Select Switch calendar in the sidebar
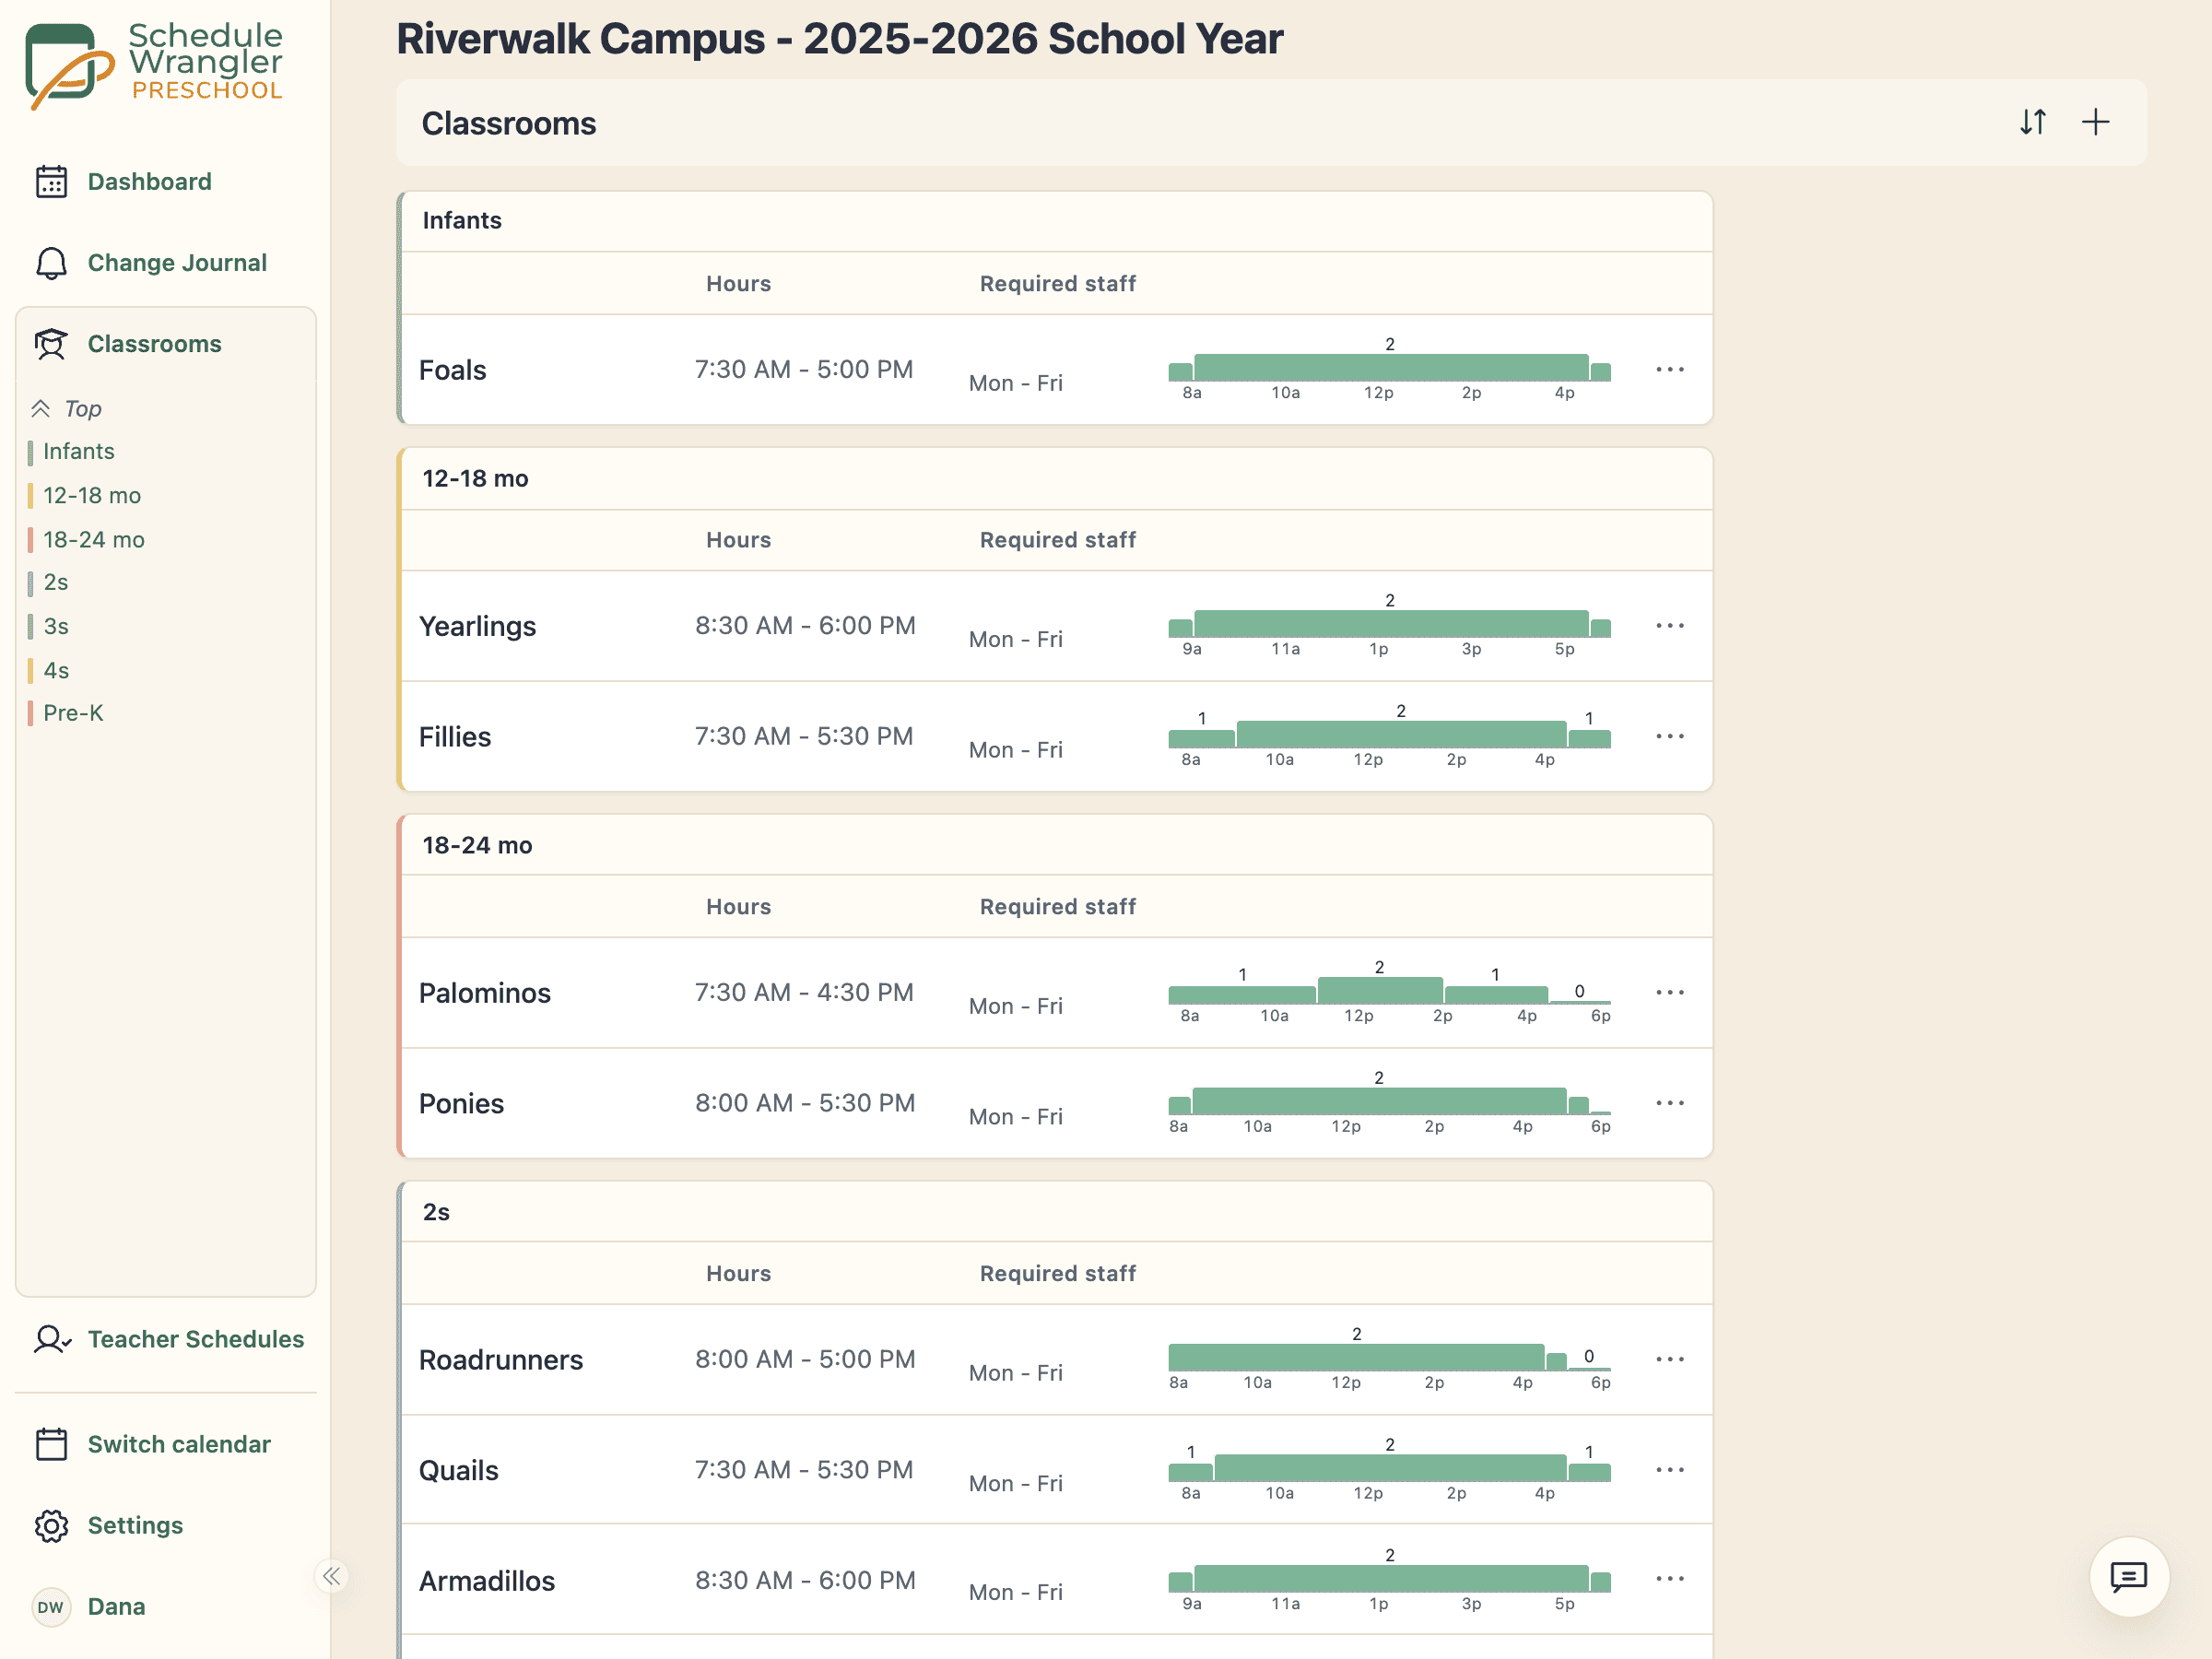The width and height of the screenshot is (2212, 1659). [179, 1444]
